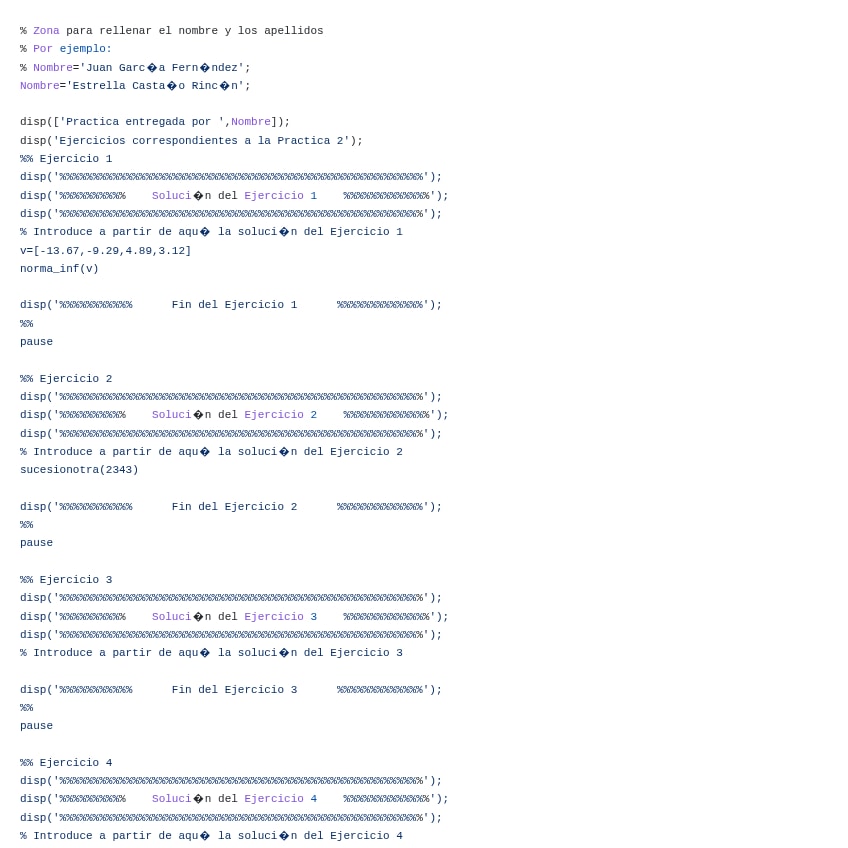Image resolution: width=848 pixels, height=848 pixels.
Task: Click the '%% Ejercicio 2' section header
Action: 66,379
